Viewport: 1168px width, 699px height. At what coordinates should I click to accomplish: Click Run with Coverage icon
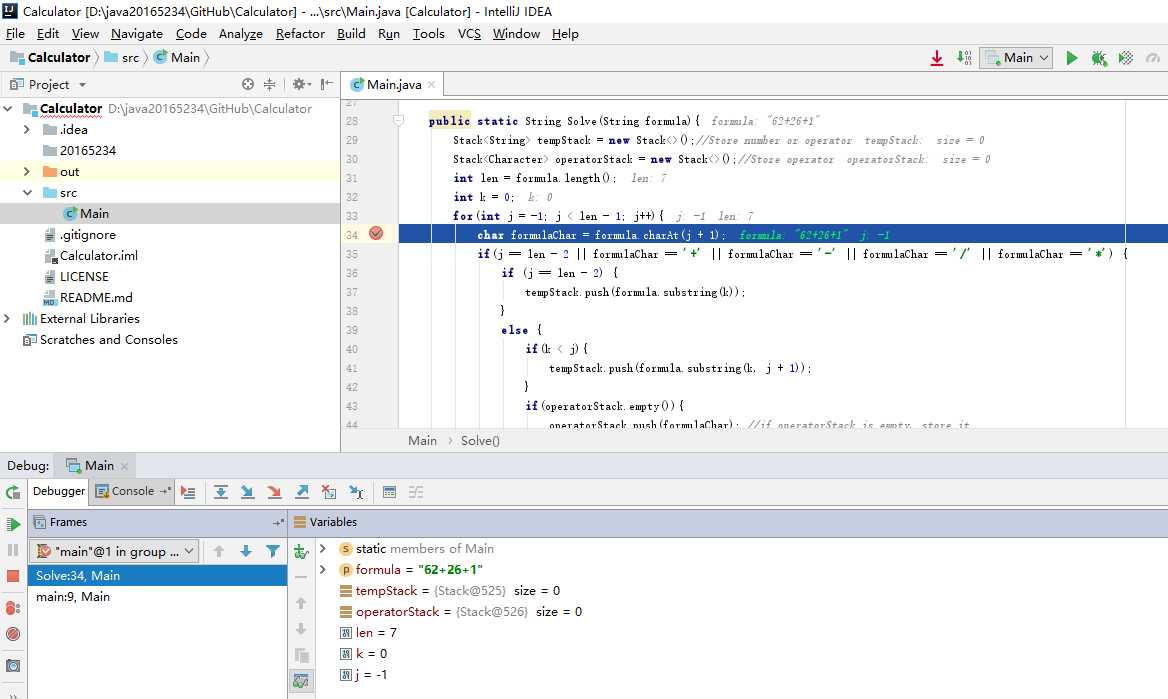click(1126, 57)
